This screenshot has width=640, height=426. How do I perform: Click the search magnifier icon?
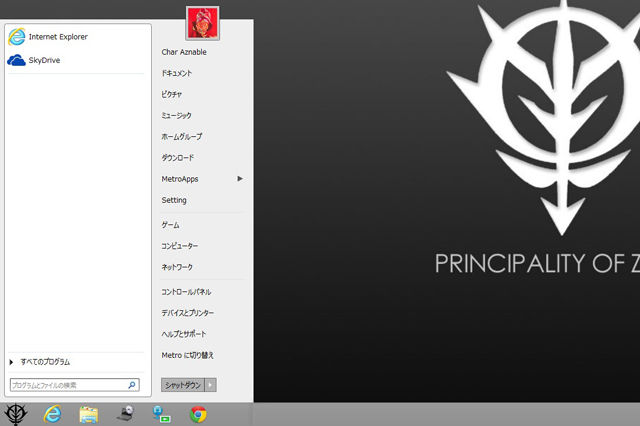pos(132,385)
